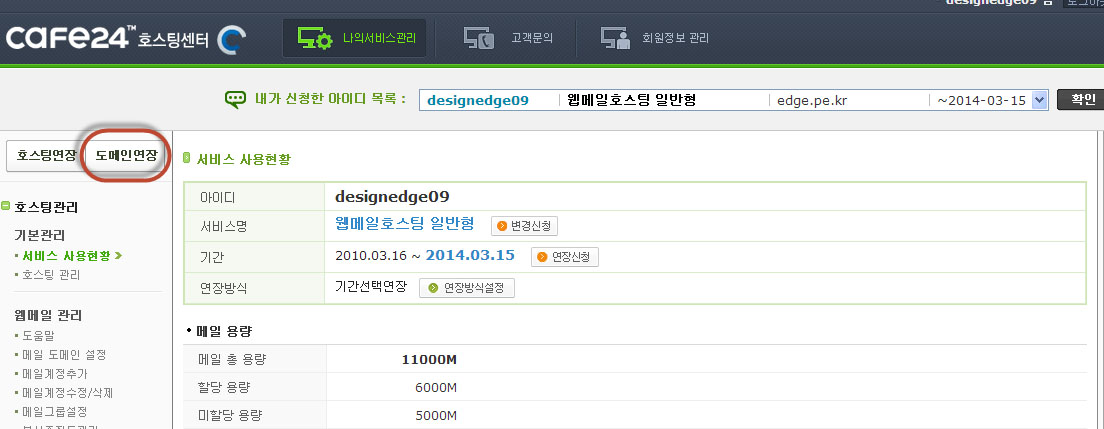Image resolution: width=1104 pixels, height=429 pixels.
Task: Click the orange arrow icon on 변경신청
Action: (x=502, y=226)
